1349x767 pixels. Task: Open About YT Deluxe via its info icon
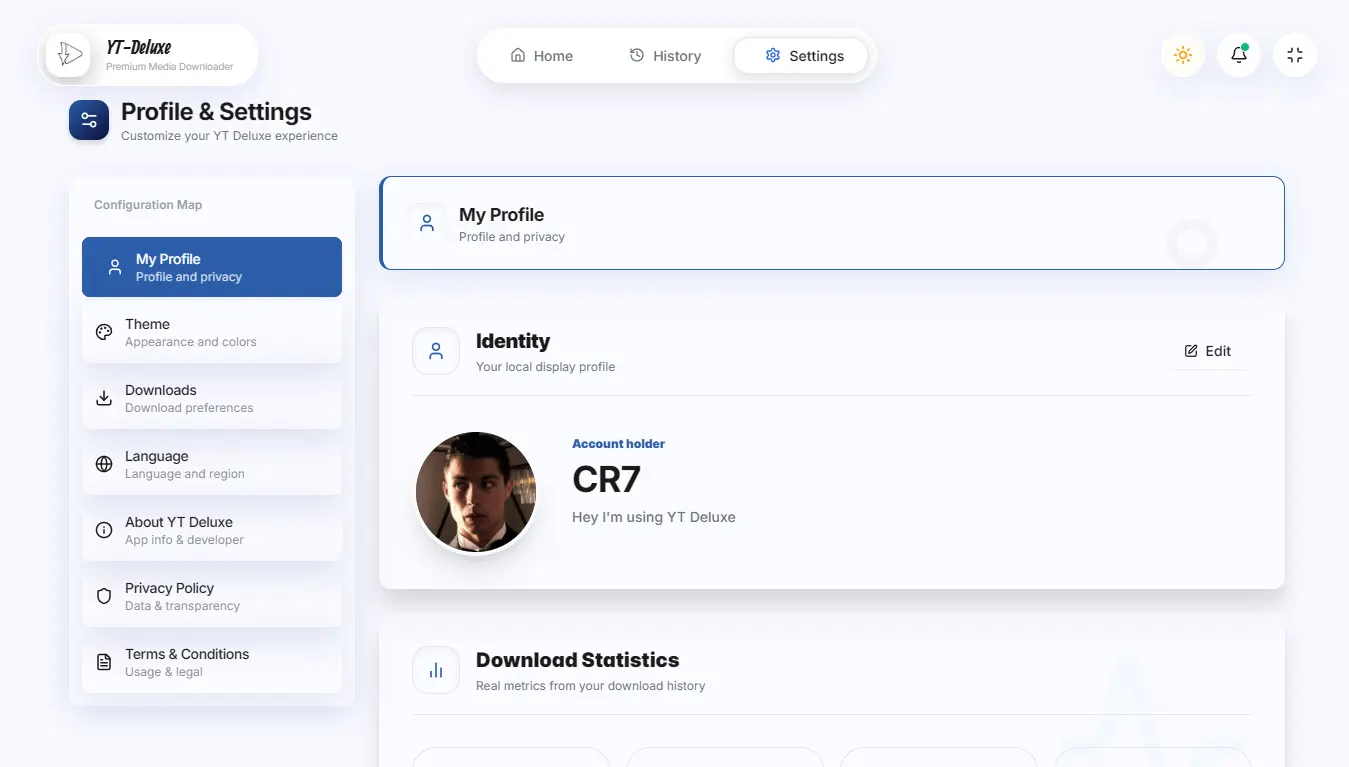click(x=104, y=531)
